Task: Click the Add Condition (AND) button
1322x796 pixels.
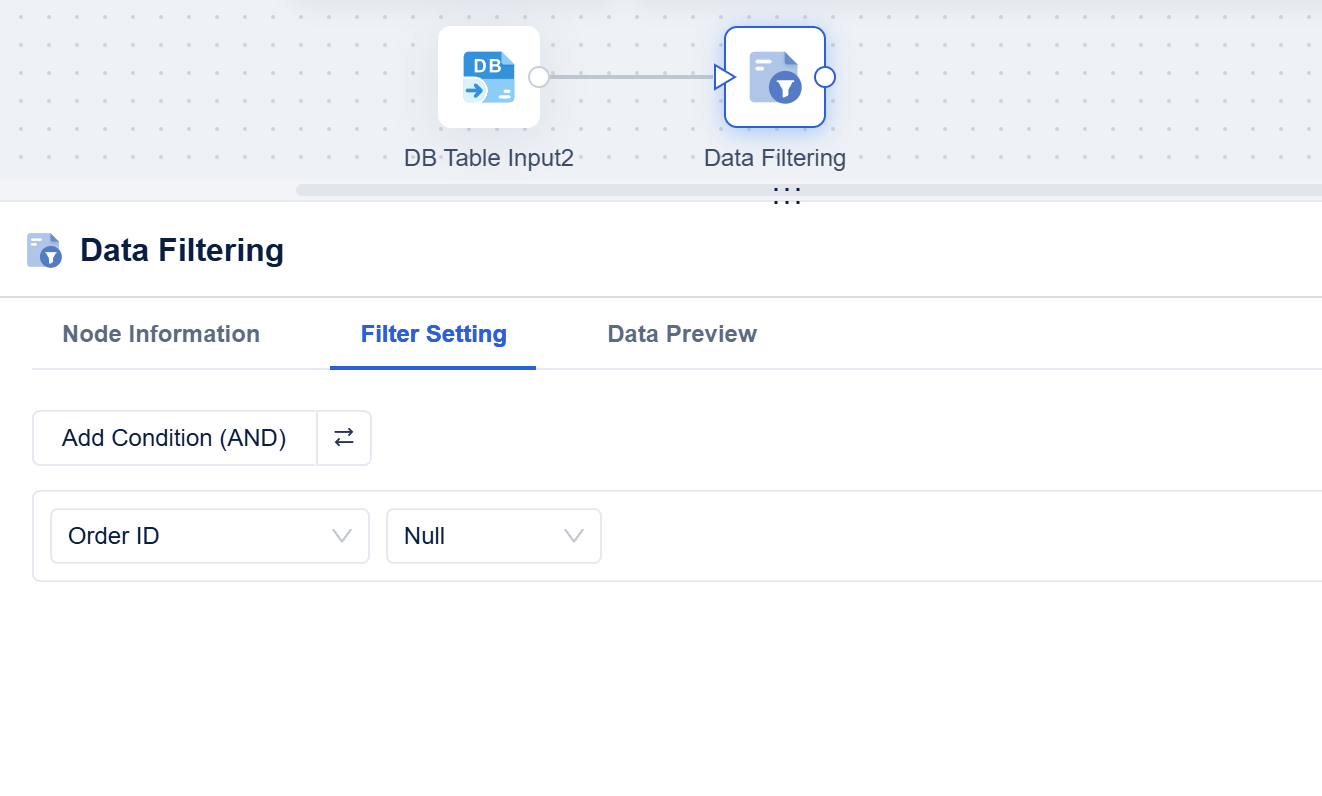Action: 173,438
